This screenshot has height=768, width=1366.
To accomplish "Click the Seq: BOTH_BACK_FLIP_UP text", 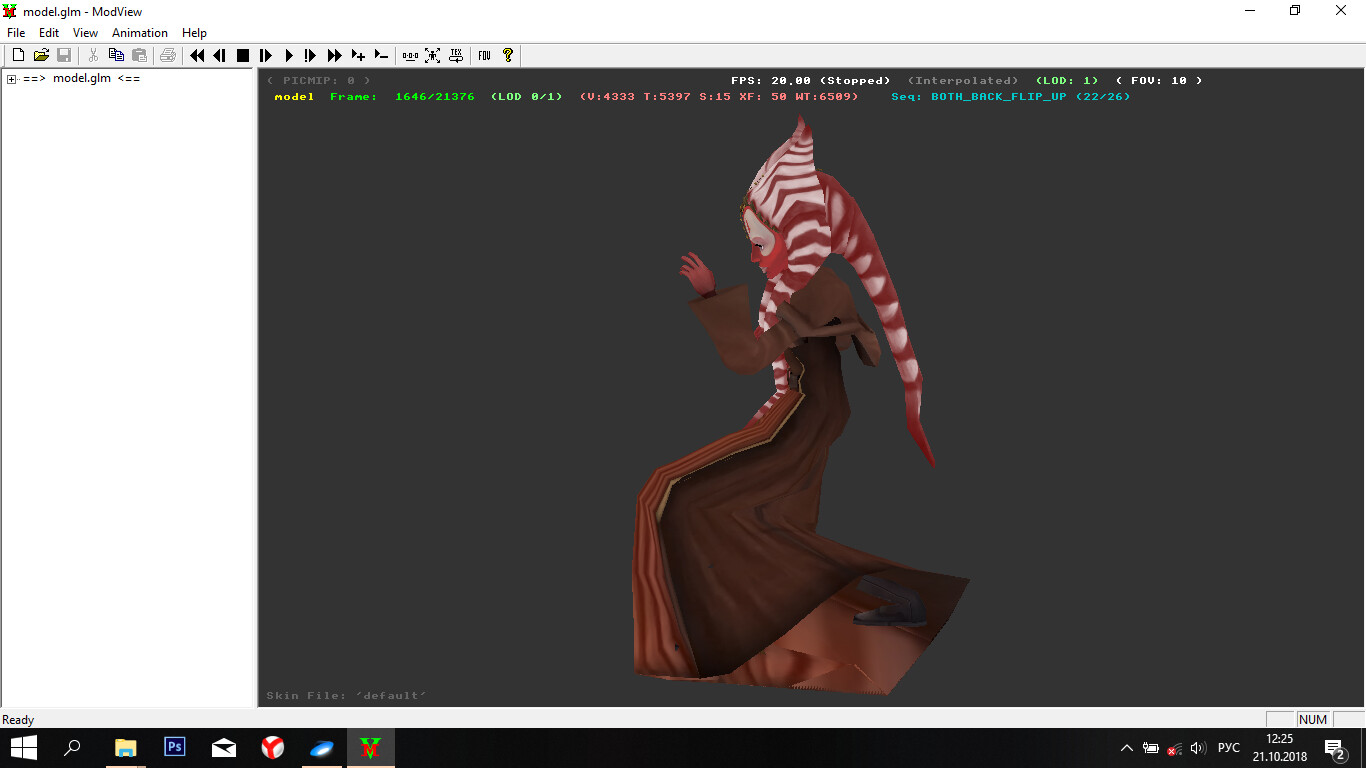I will 1011,97.
